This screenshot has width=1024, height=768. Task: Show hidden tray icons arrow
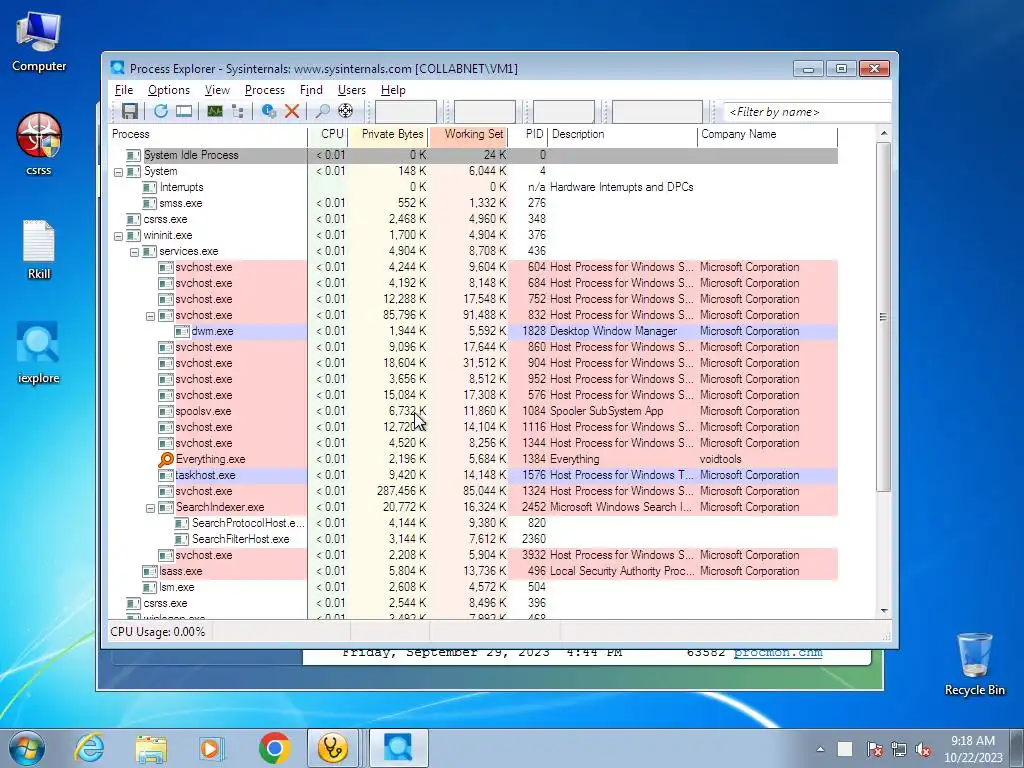821,749
